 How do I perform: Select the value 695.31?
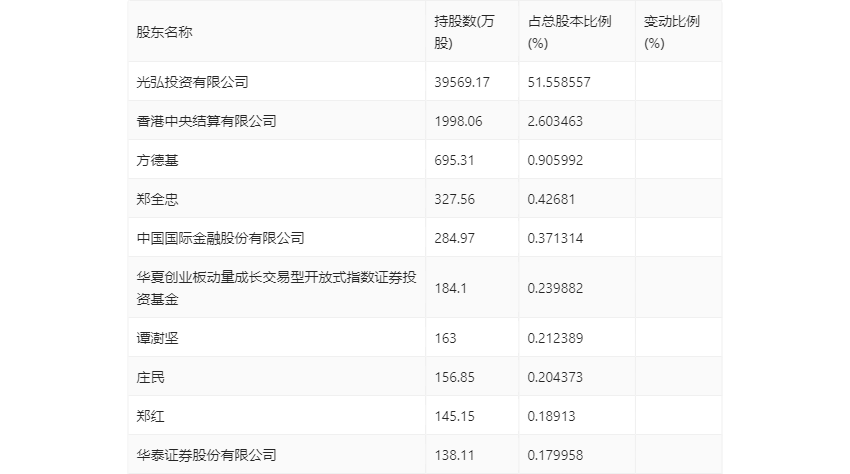point(454,160)
